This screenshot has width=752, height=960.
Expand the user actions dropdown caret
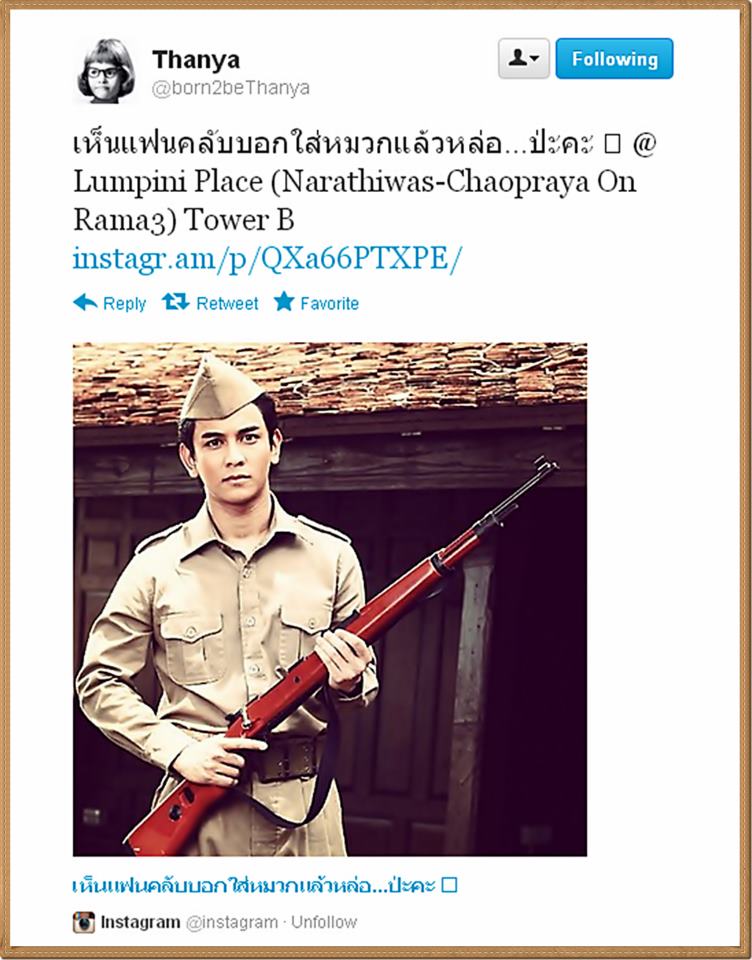535,59
